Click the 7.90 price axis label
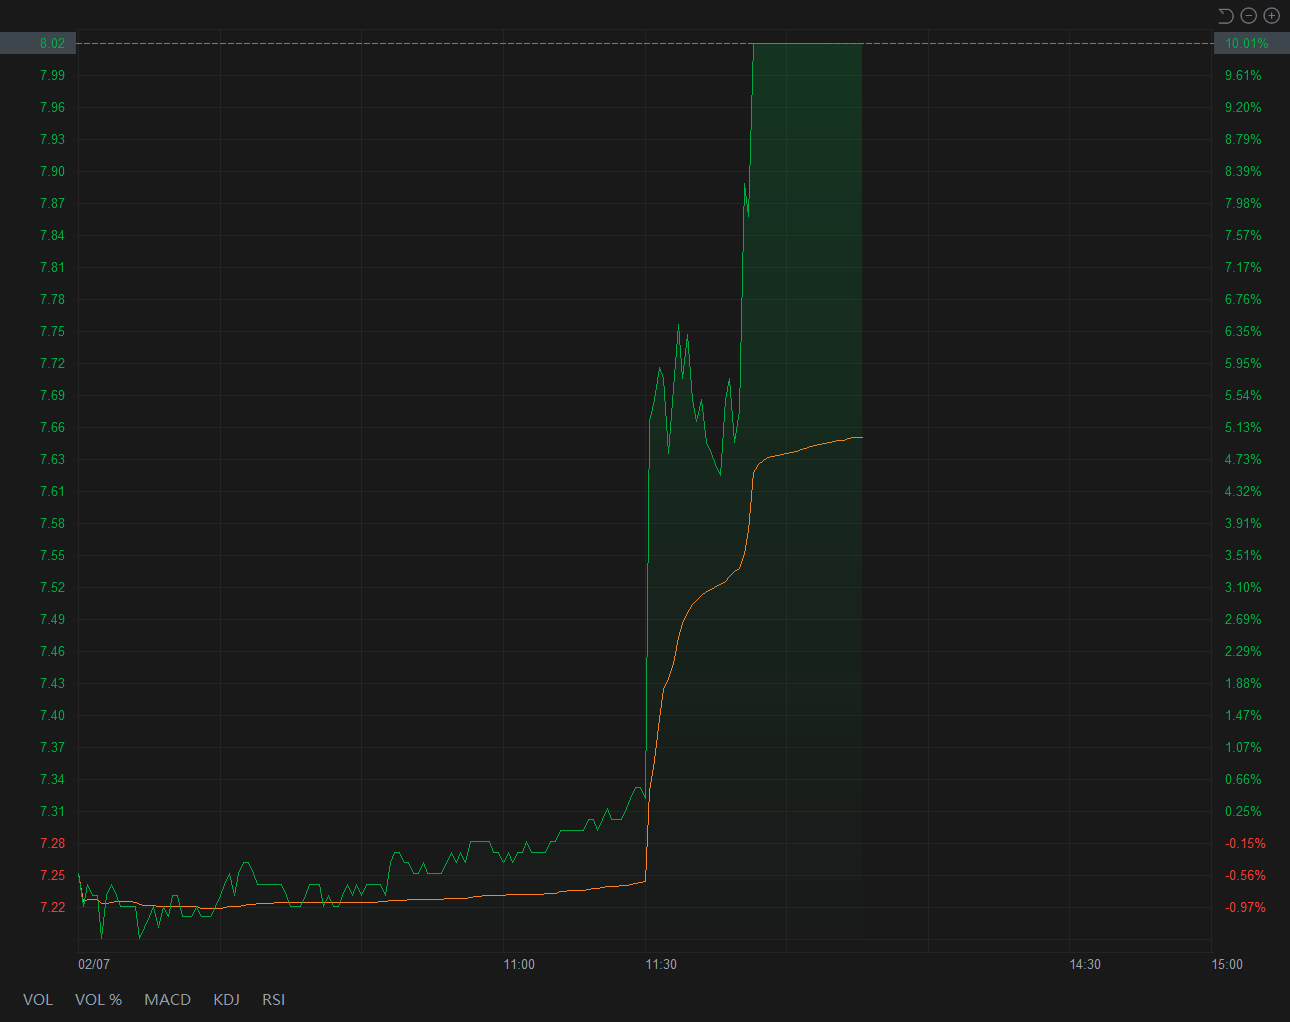The image size is (1290, 1022). click(x=52, y=171)
